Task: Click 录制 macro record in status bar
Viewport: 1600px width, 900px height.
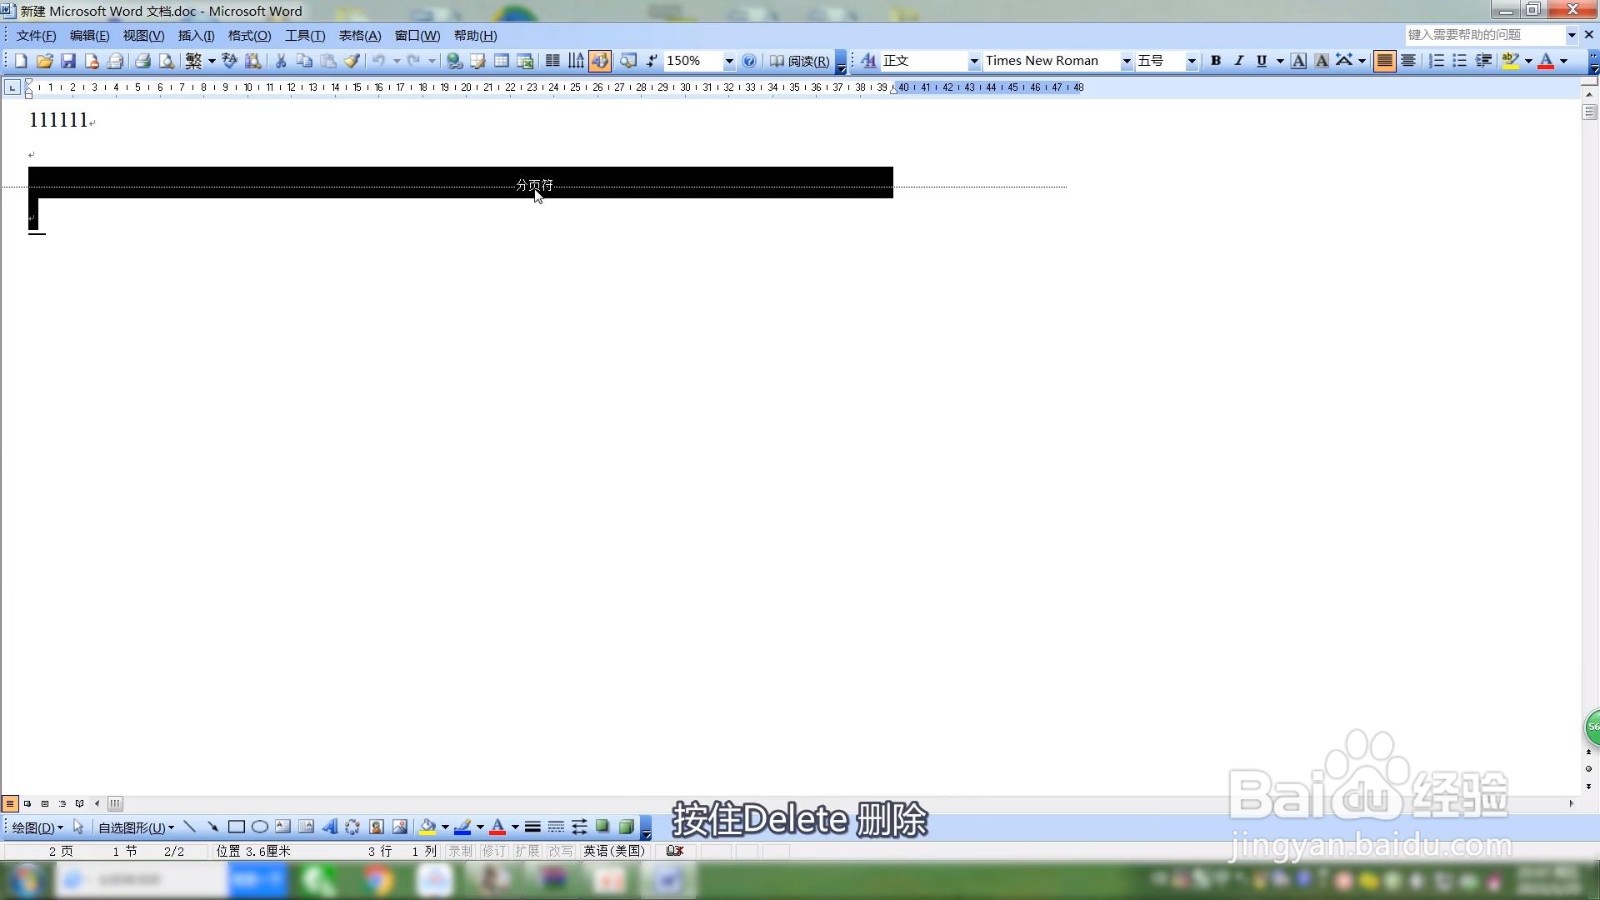Action: 460,851
